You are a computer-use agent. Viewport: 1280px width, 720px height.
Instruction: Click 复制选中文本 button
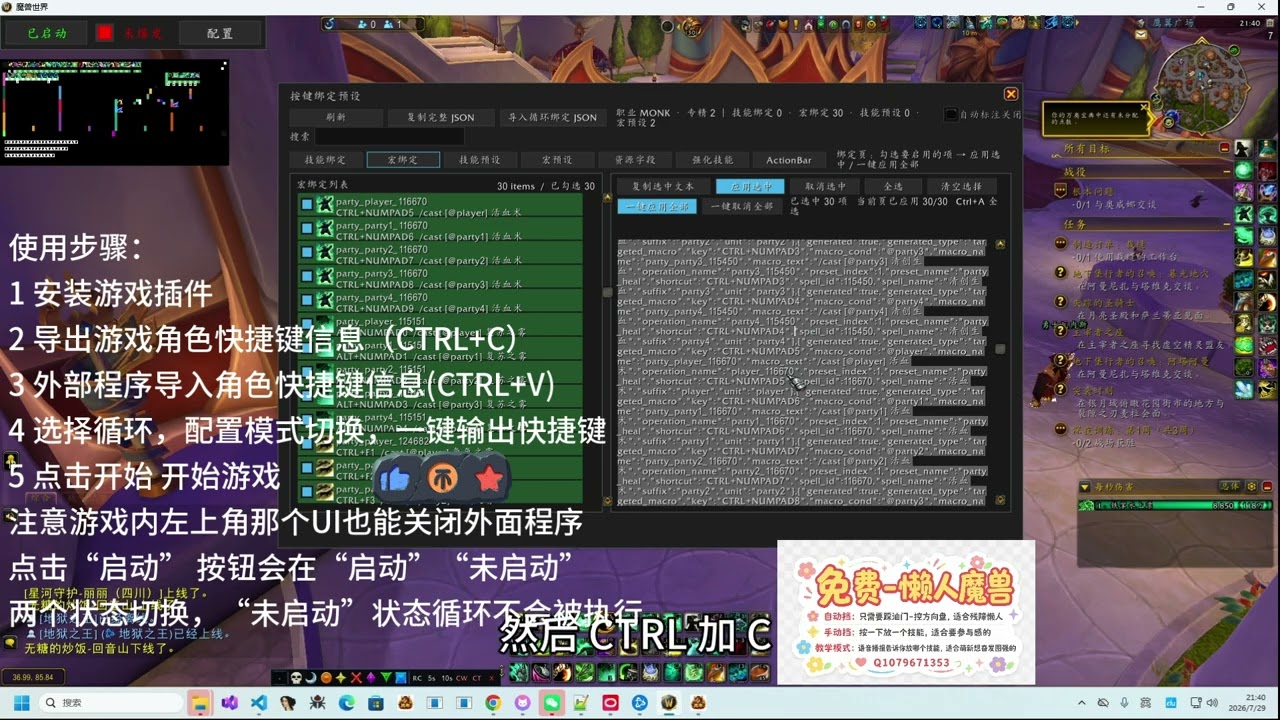tap(662, 186)
